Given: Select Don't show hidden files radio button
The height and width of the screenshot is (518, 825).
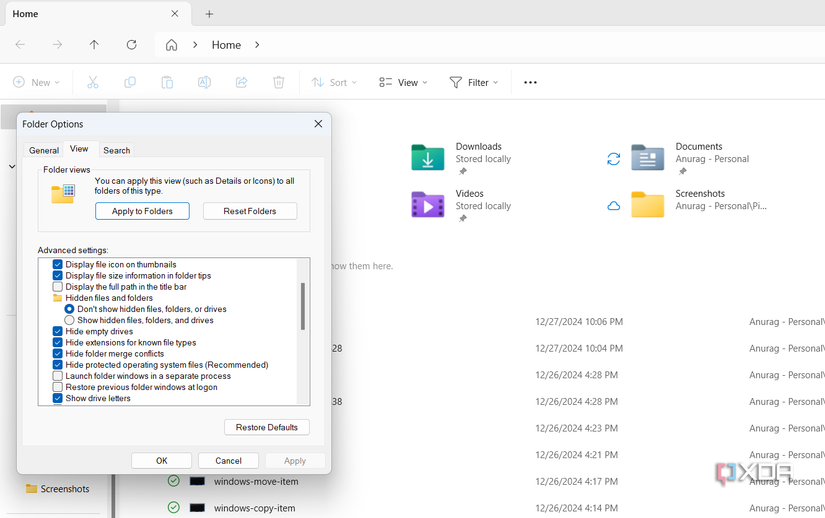Looking at the screenshot, I should [x=69, y=309].
